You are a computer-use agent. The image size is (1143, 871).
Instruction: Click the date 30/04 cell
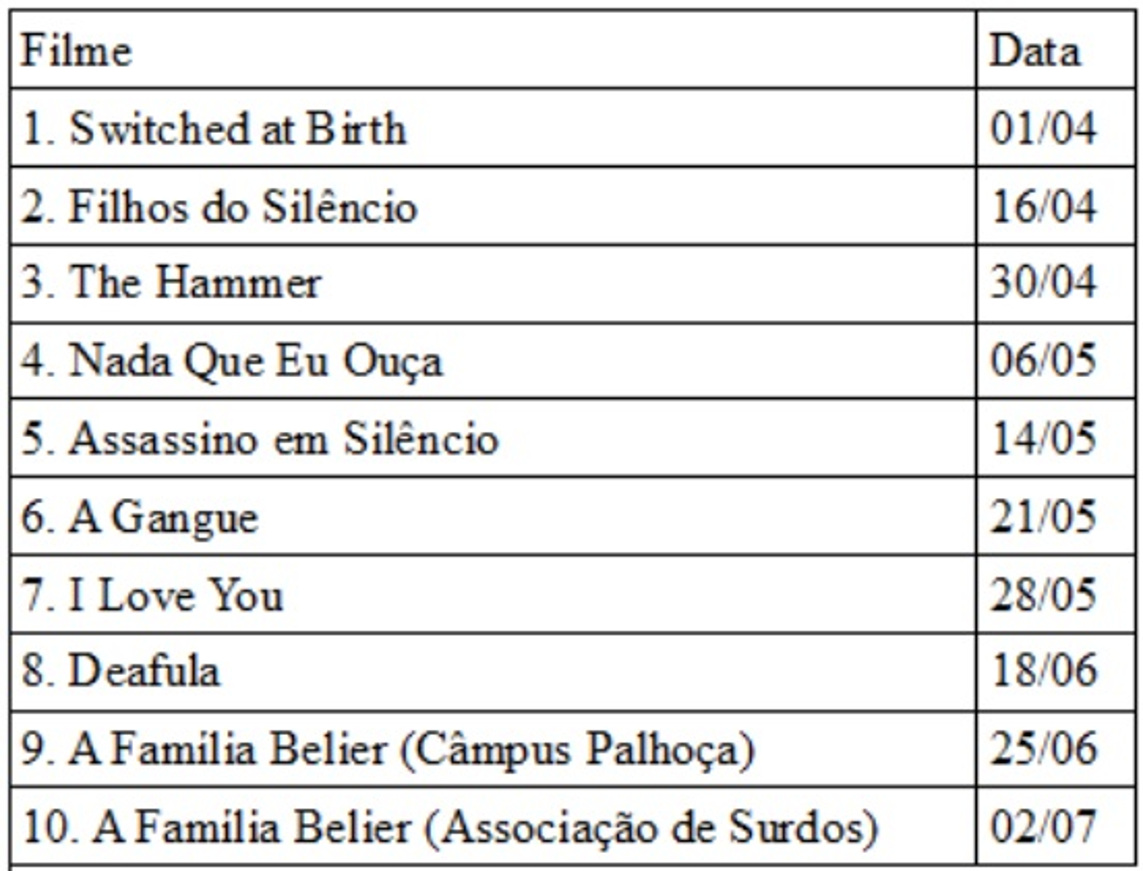pos(1043,285)
